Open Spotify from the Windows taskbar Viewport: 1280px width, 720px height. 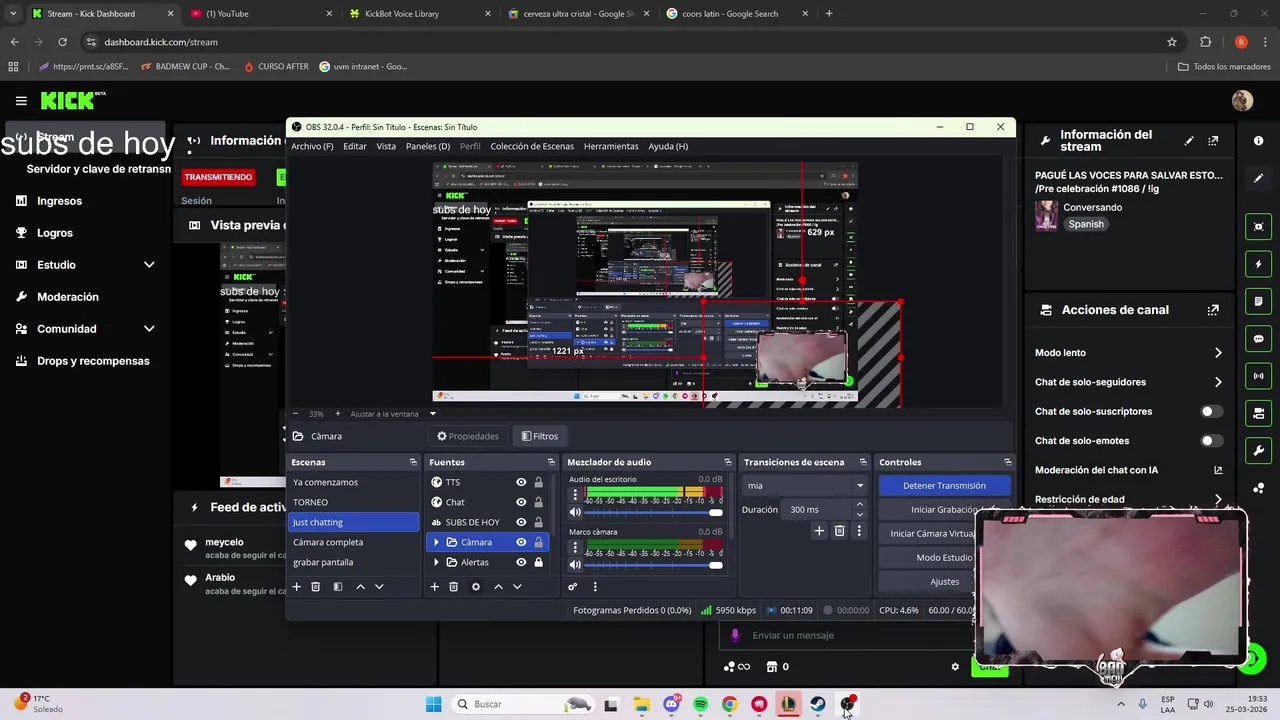(700, 704)
